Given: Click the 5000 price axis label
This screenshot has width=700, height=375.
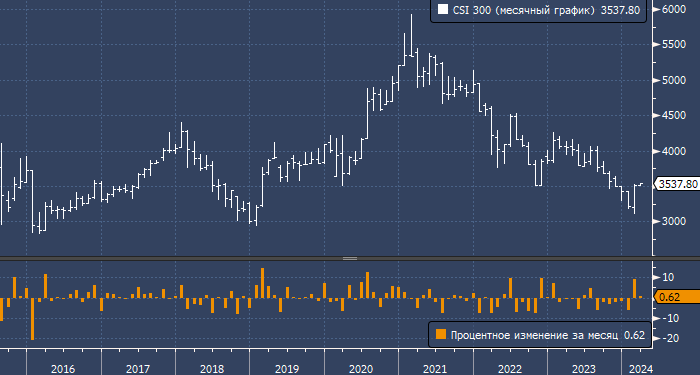Looking at the screenshot, I should [673, 80].
